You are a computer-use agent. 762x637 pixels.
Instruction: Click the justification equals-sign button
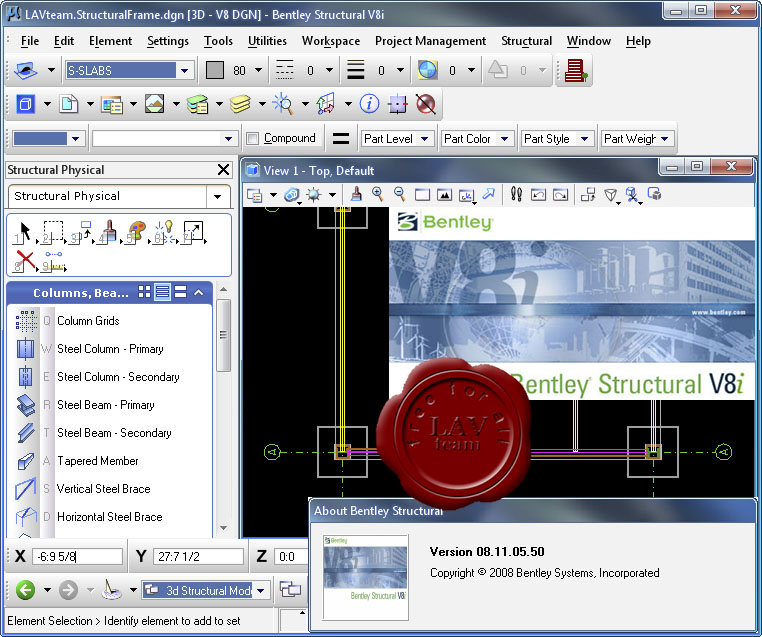tap(341, 139)
